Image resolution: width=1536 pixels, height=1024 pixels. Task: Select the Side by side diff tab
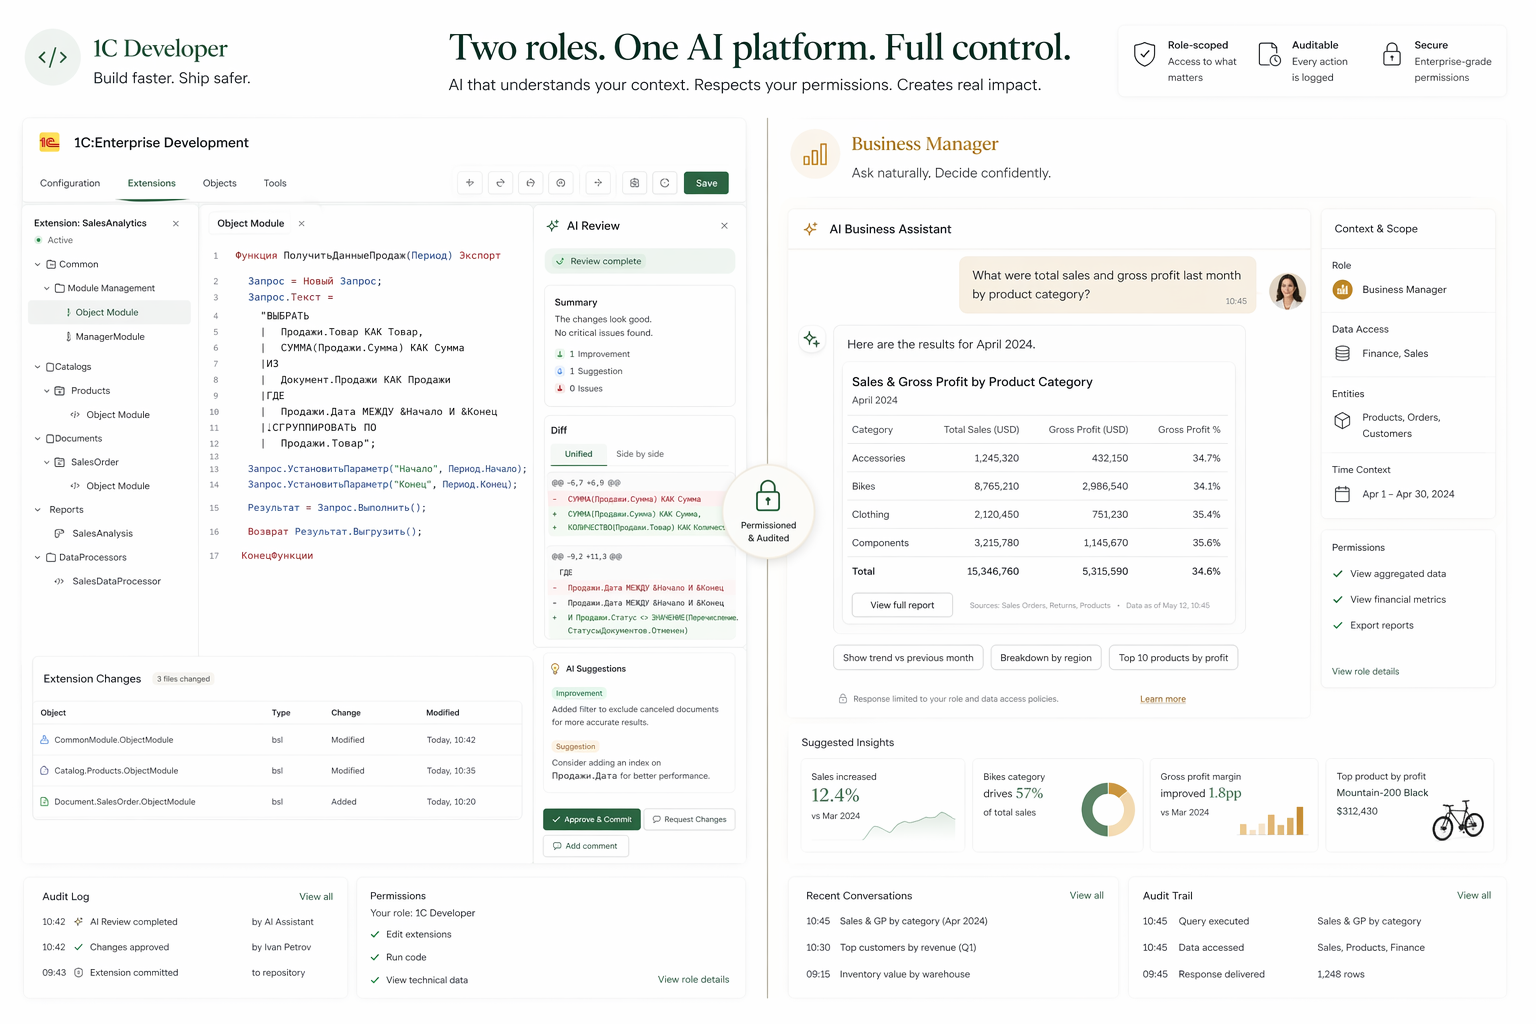639,454
